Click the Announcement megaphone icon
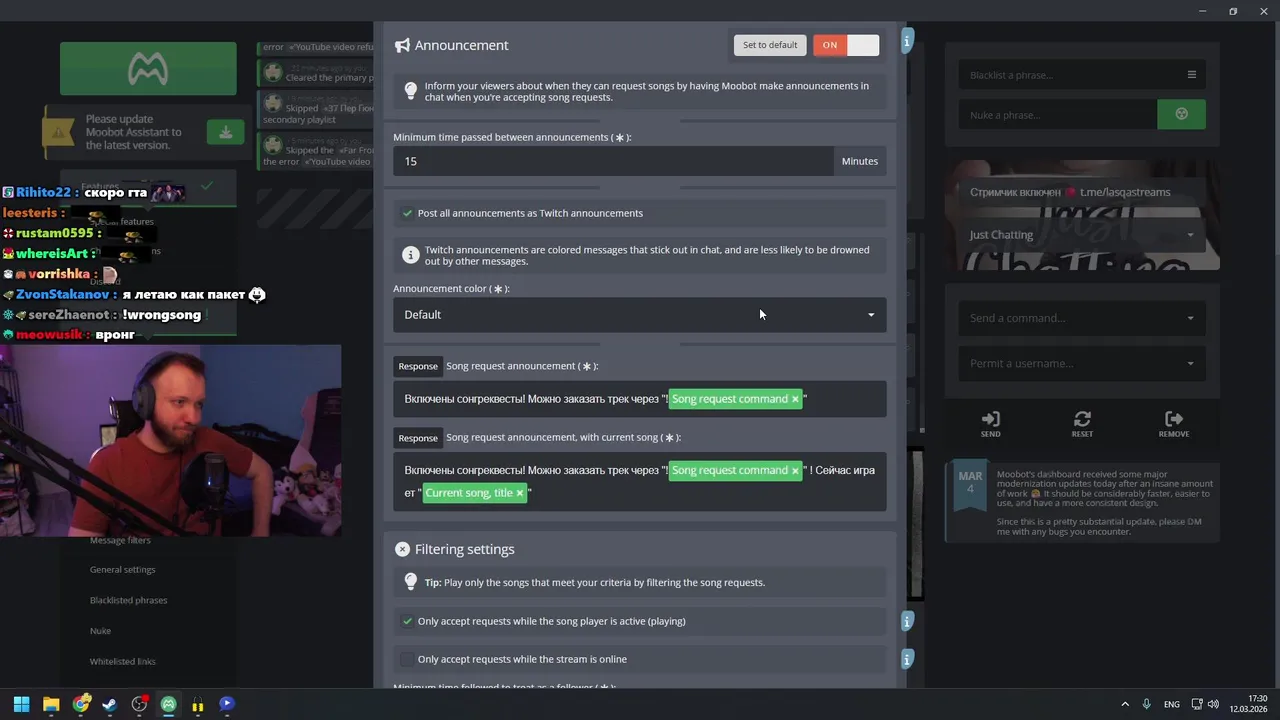The image size is (1280, 720). click(402, 46)
